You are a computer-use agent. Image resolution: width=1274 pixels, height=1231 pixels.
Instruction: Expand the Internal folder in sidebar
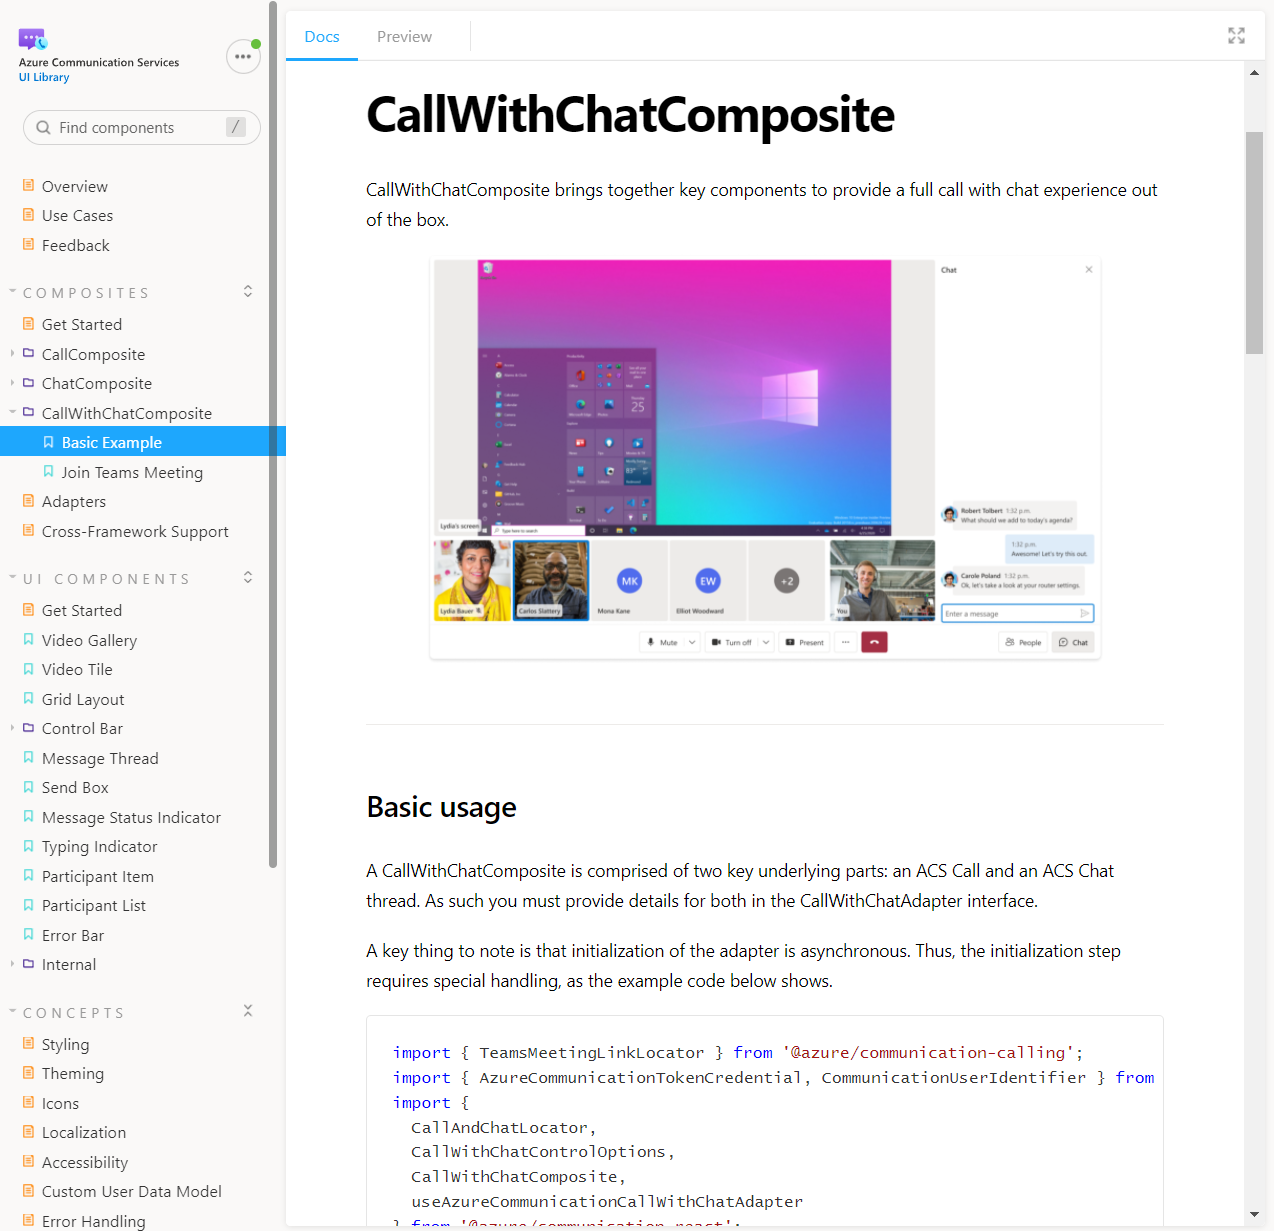click(13, 964)
